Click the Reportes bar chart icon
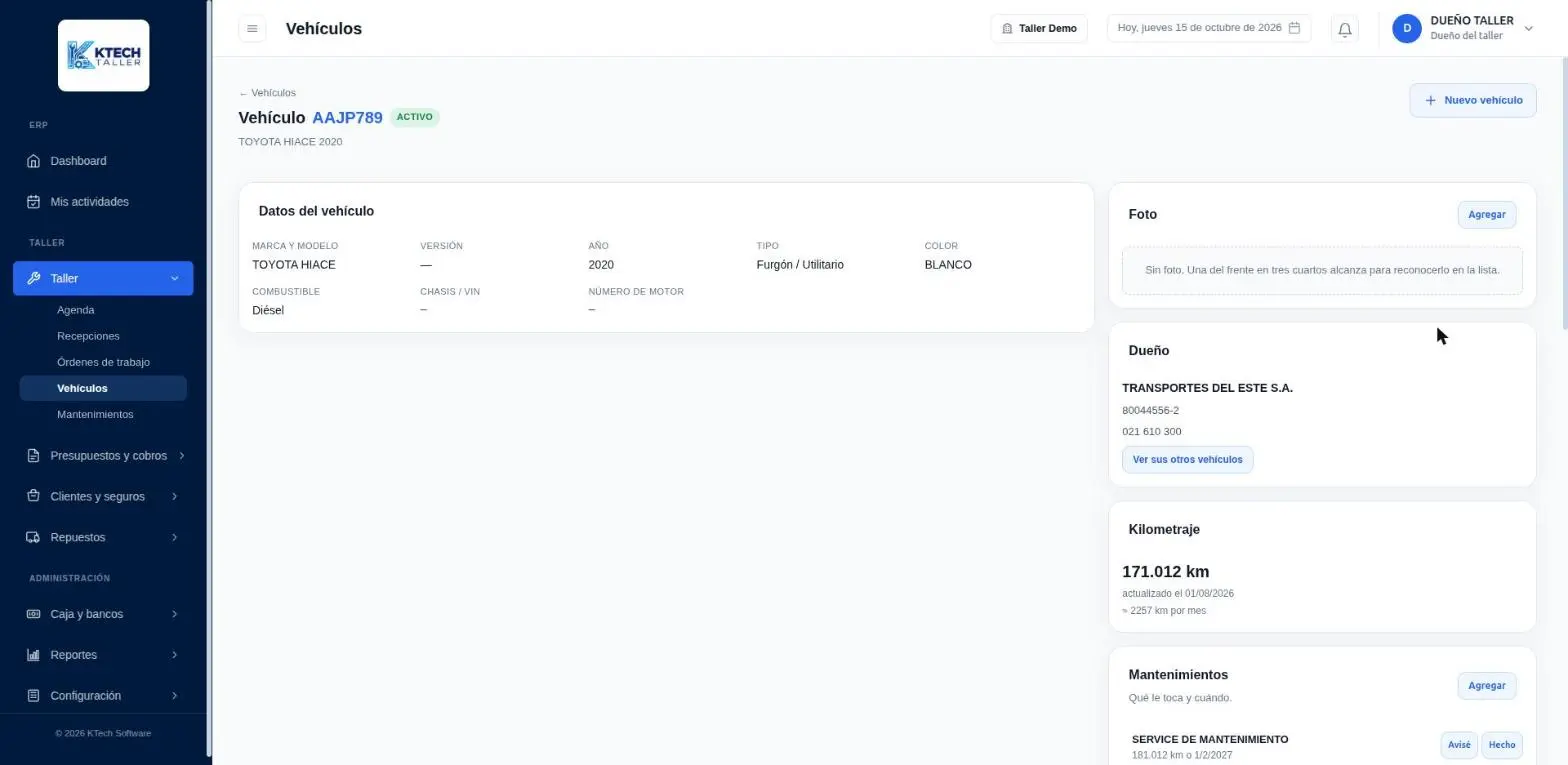The width and height of the screenshot is (1568, 765). coord(33,655)
